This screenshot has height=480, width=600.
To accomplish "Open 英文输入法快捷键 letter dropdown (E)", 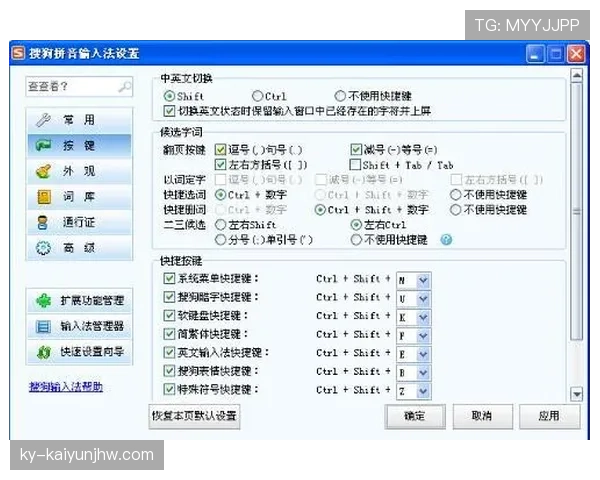I will click(x=423, y=354).
